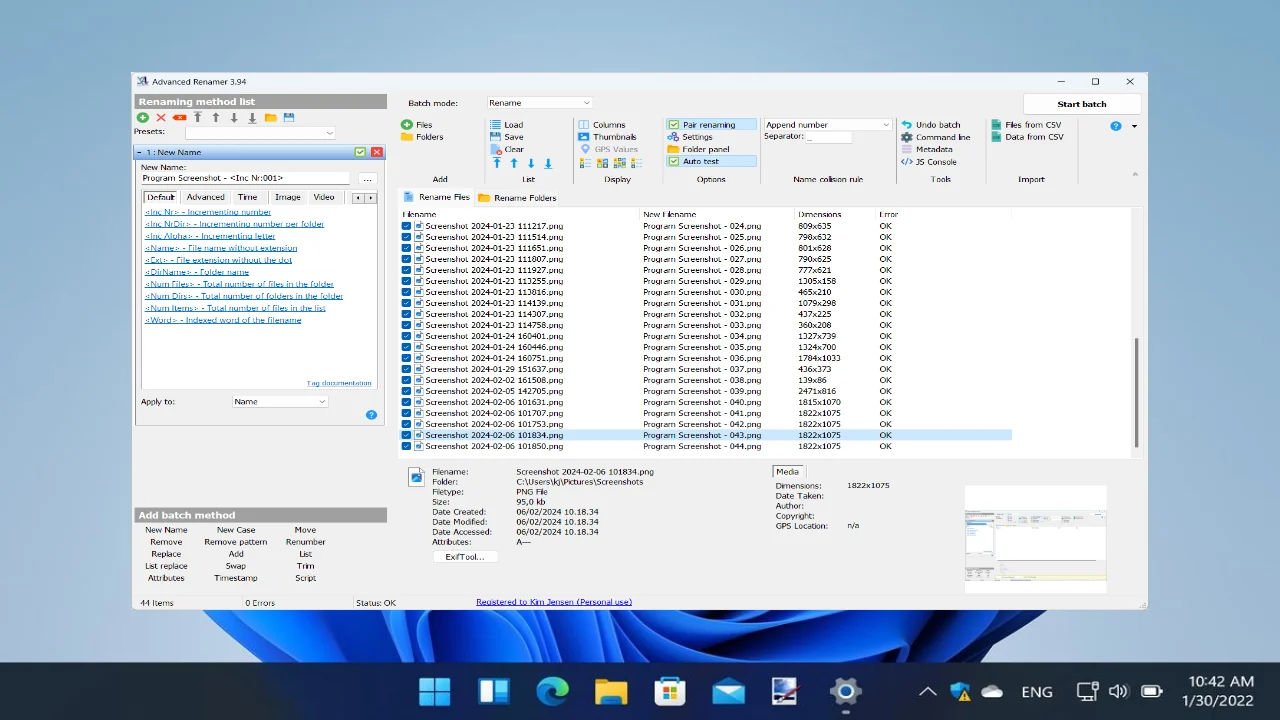
Task: Remove selected method using the red X icon
Action: pyautogui.click(x=161, y=118)
